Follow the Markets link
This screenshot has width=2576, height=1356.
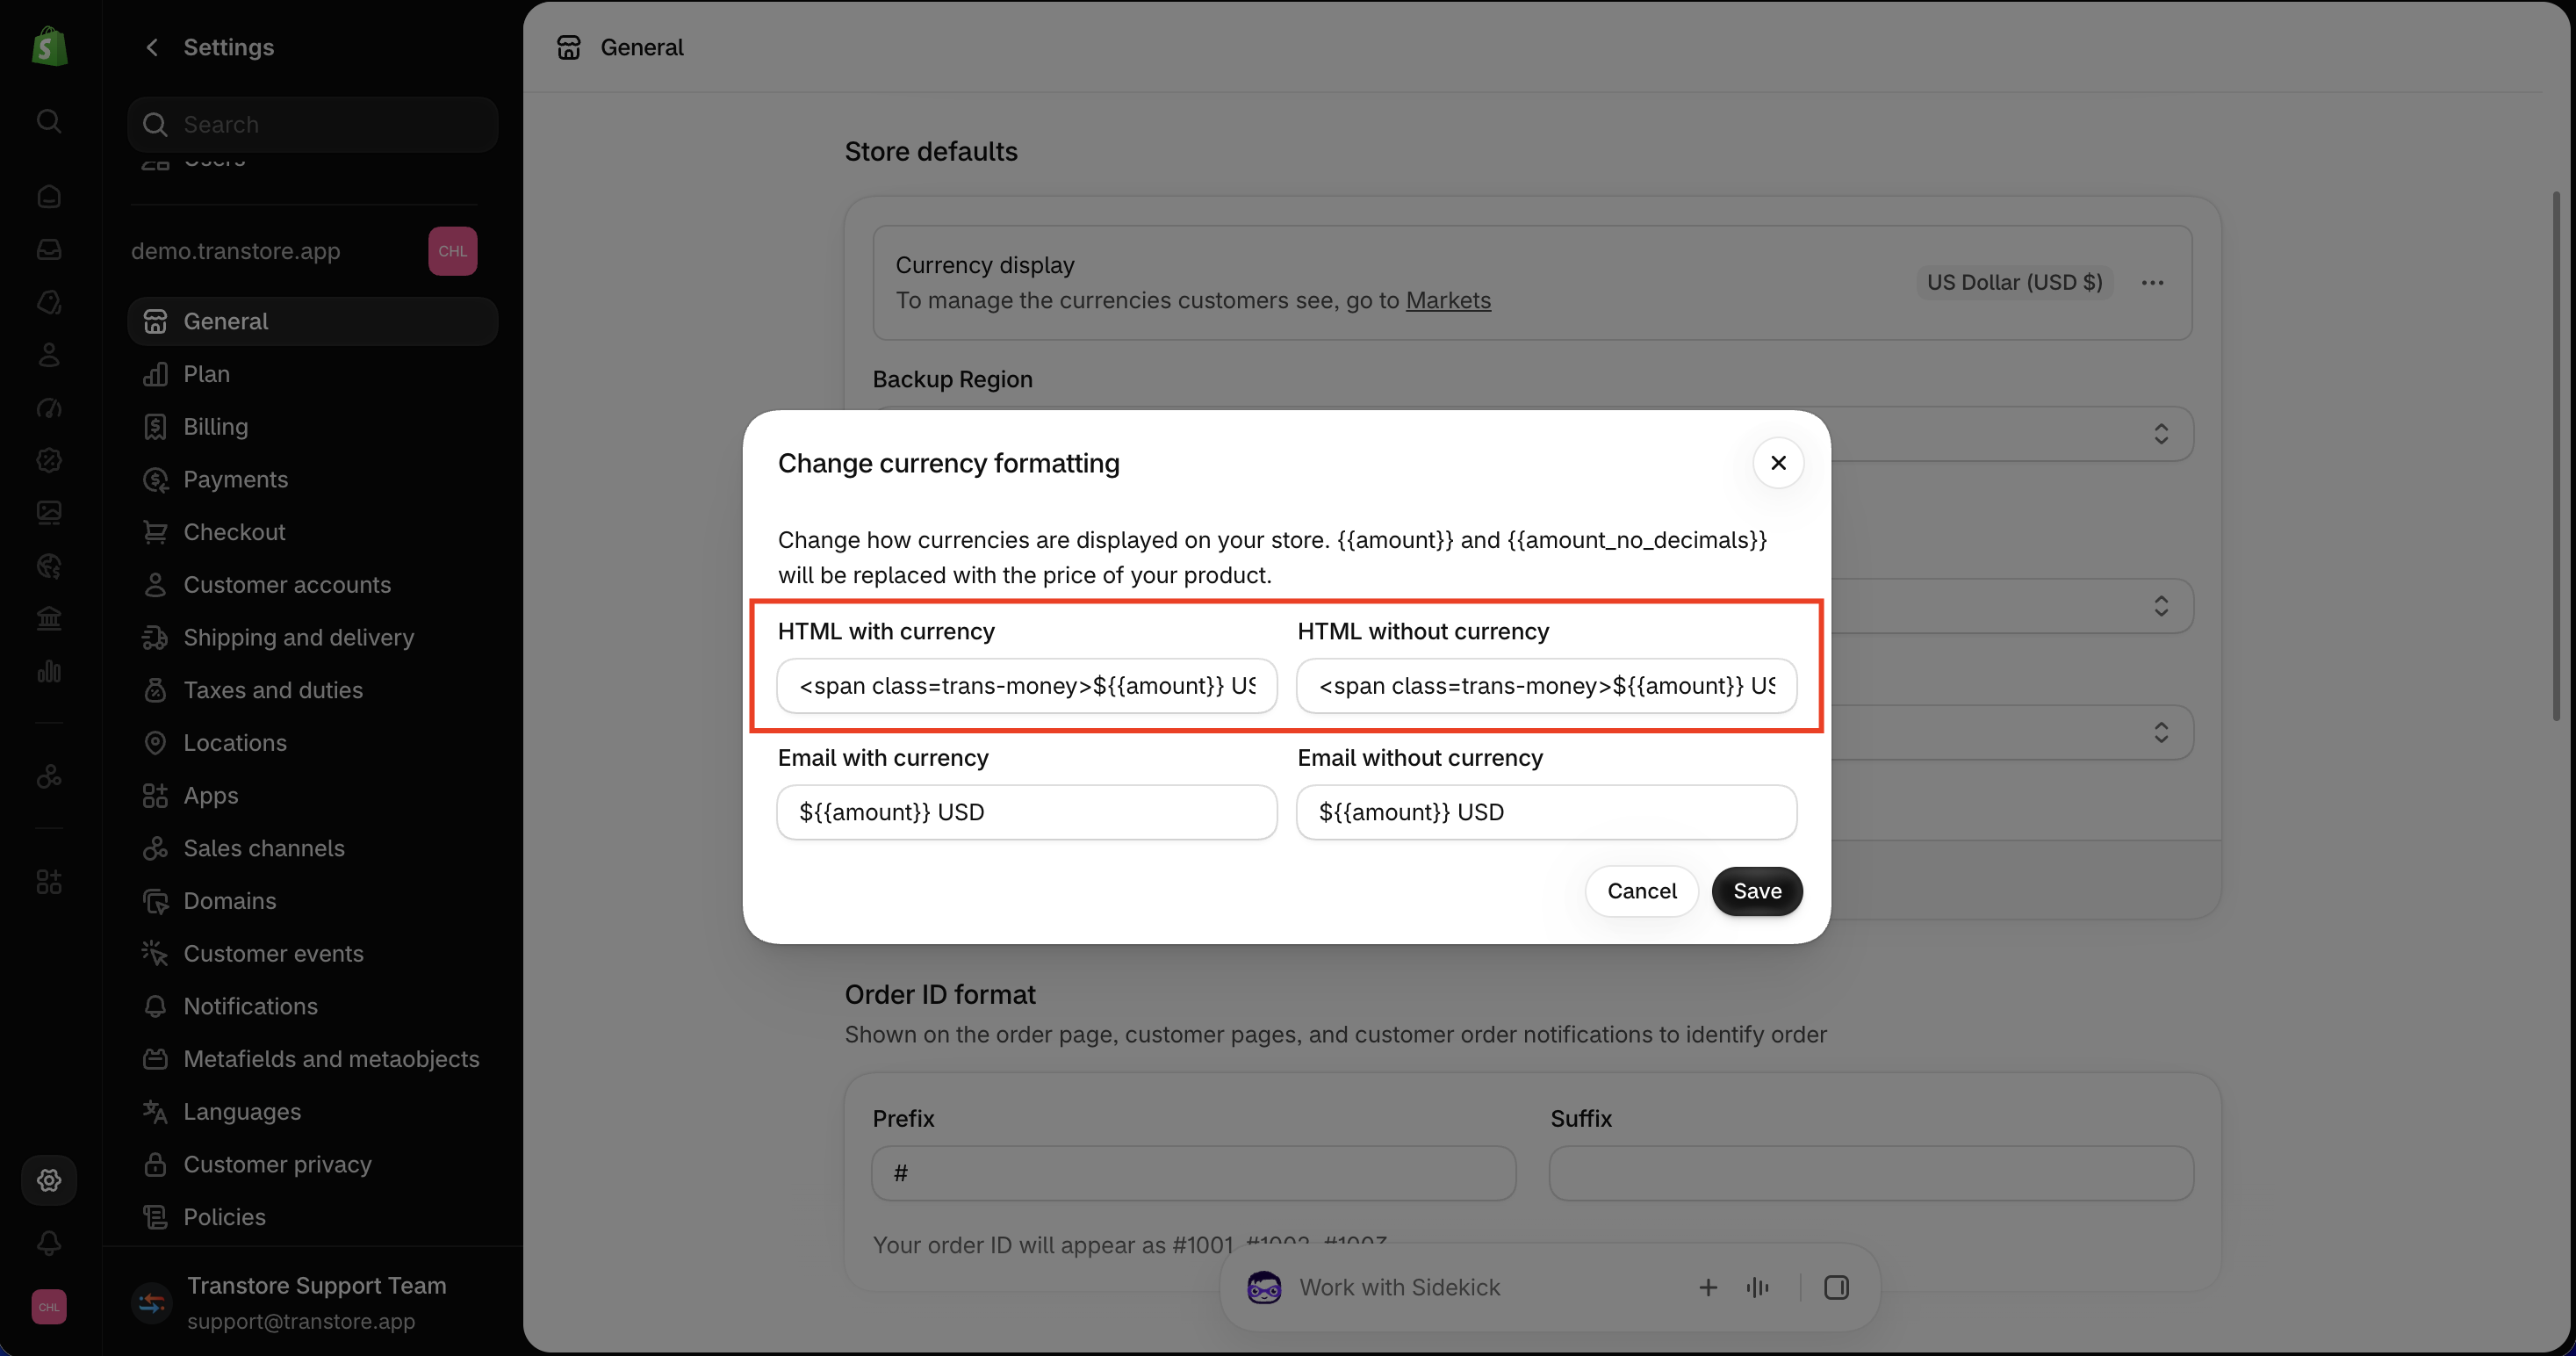point(1448,301)
